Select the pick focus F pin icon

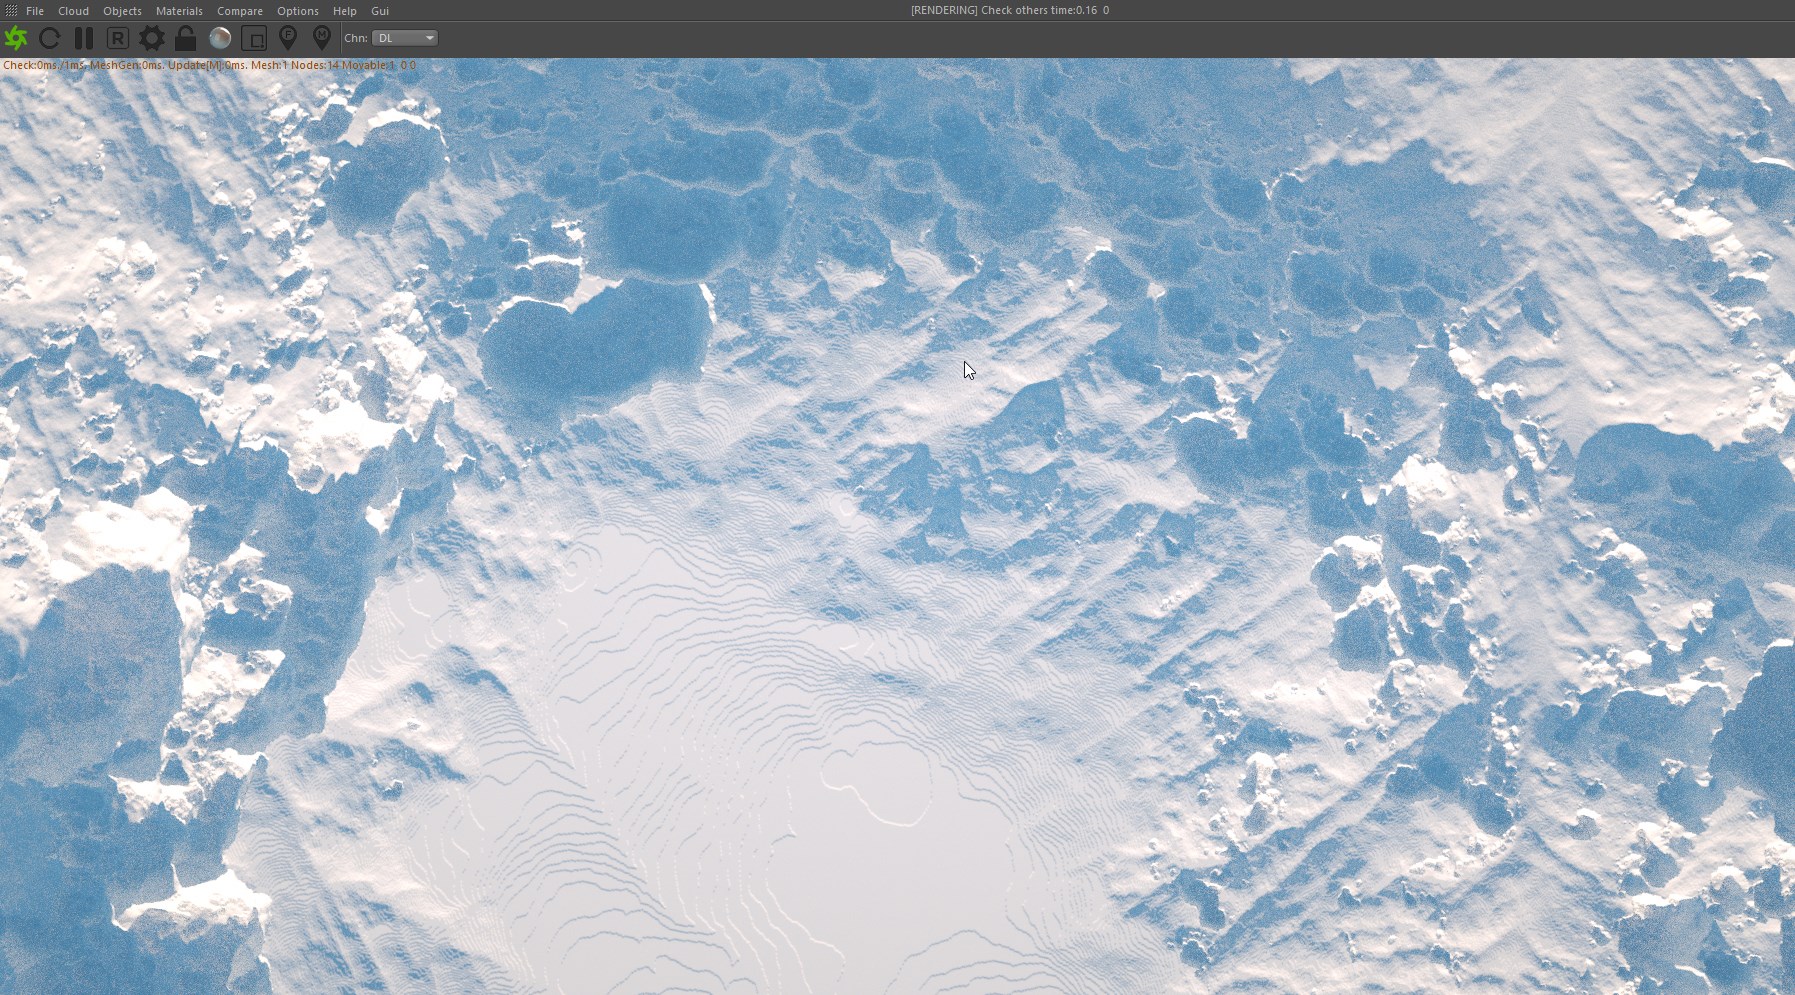[x=288, y=38]
